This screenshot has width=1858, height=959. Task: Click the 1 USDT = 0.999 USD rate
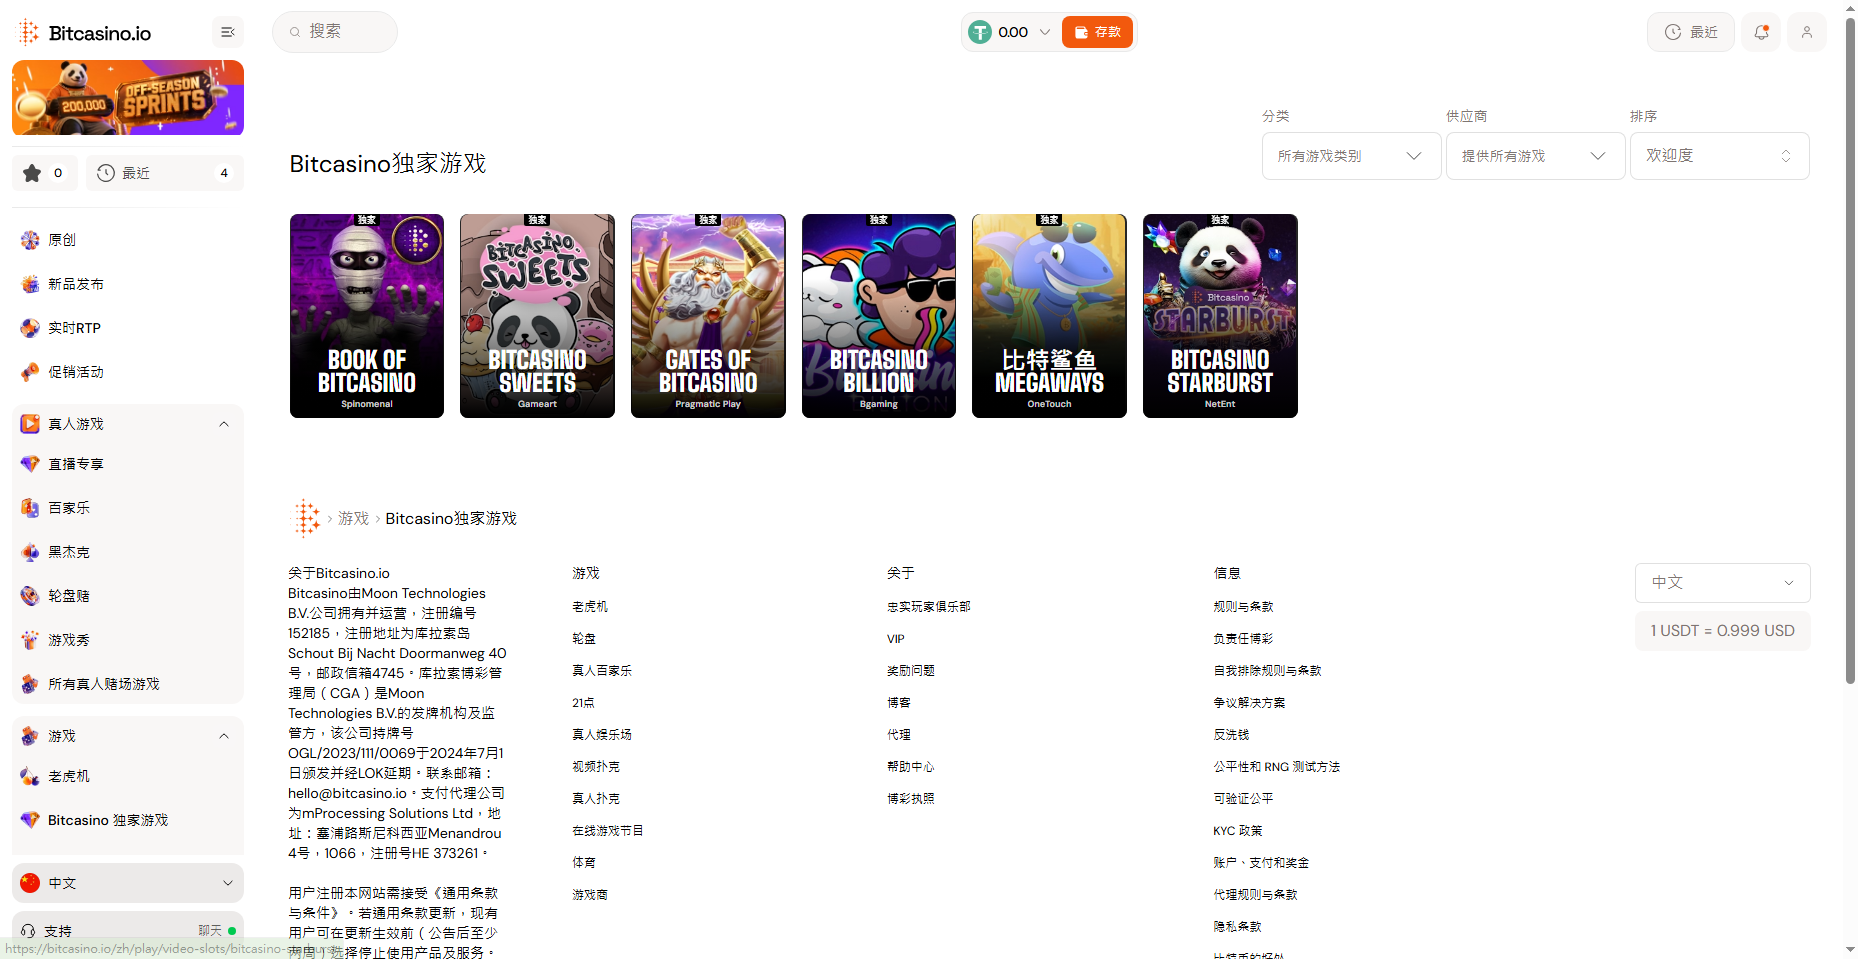pos(1722,631)
